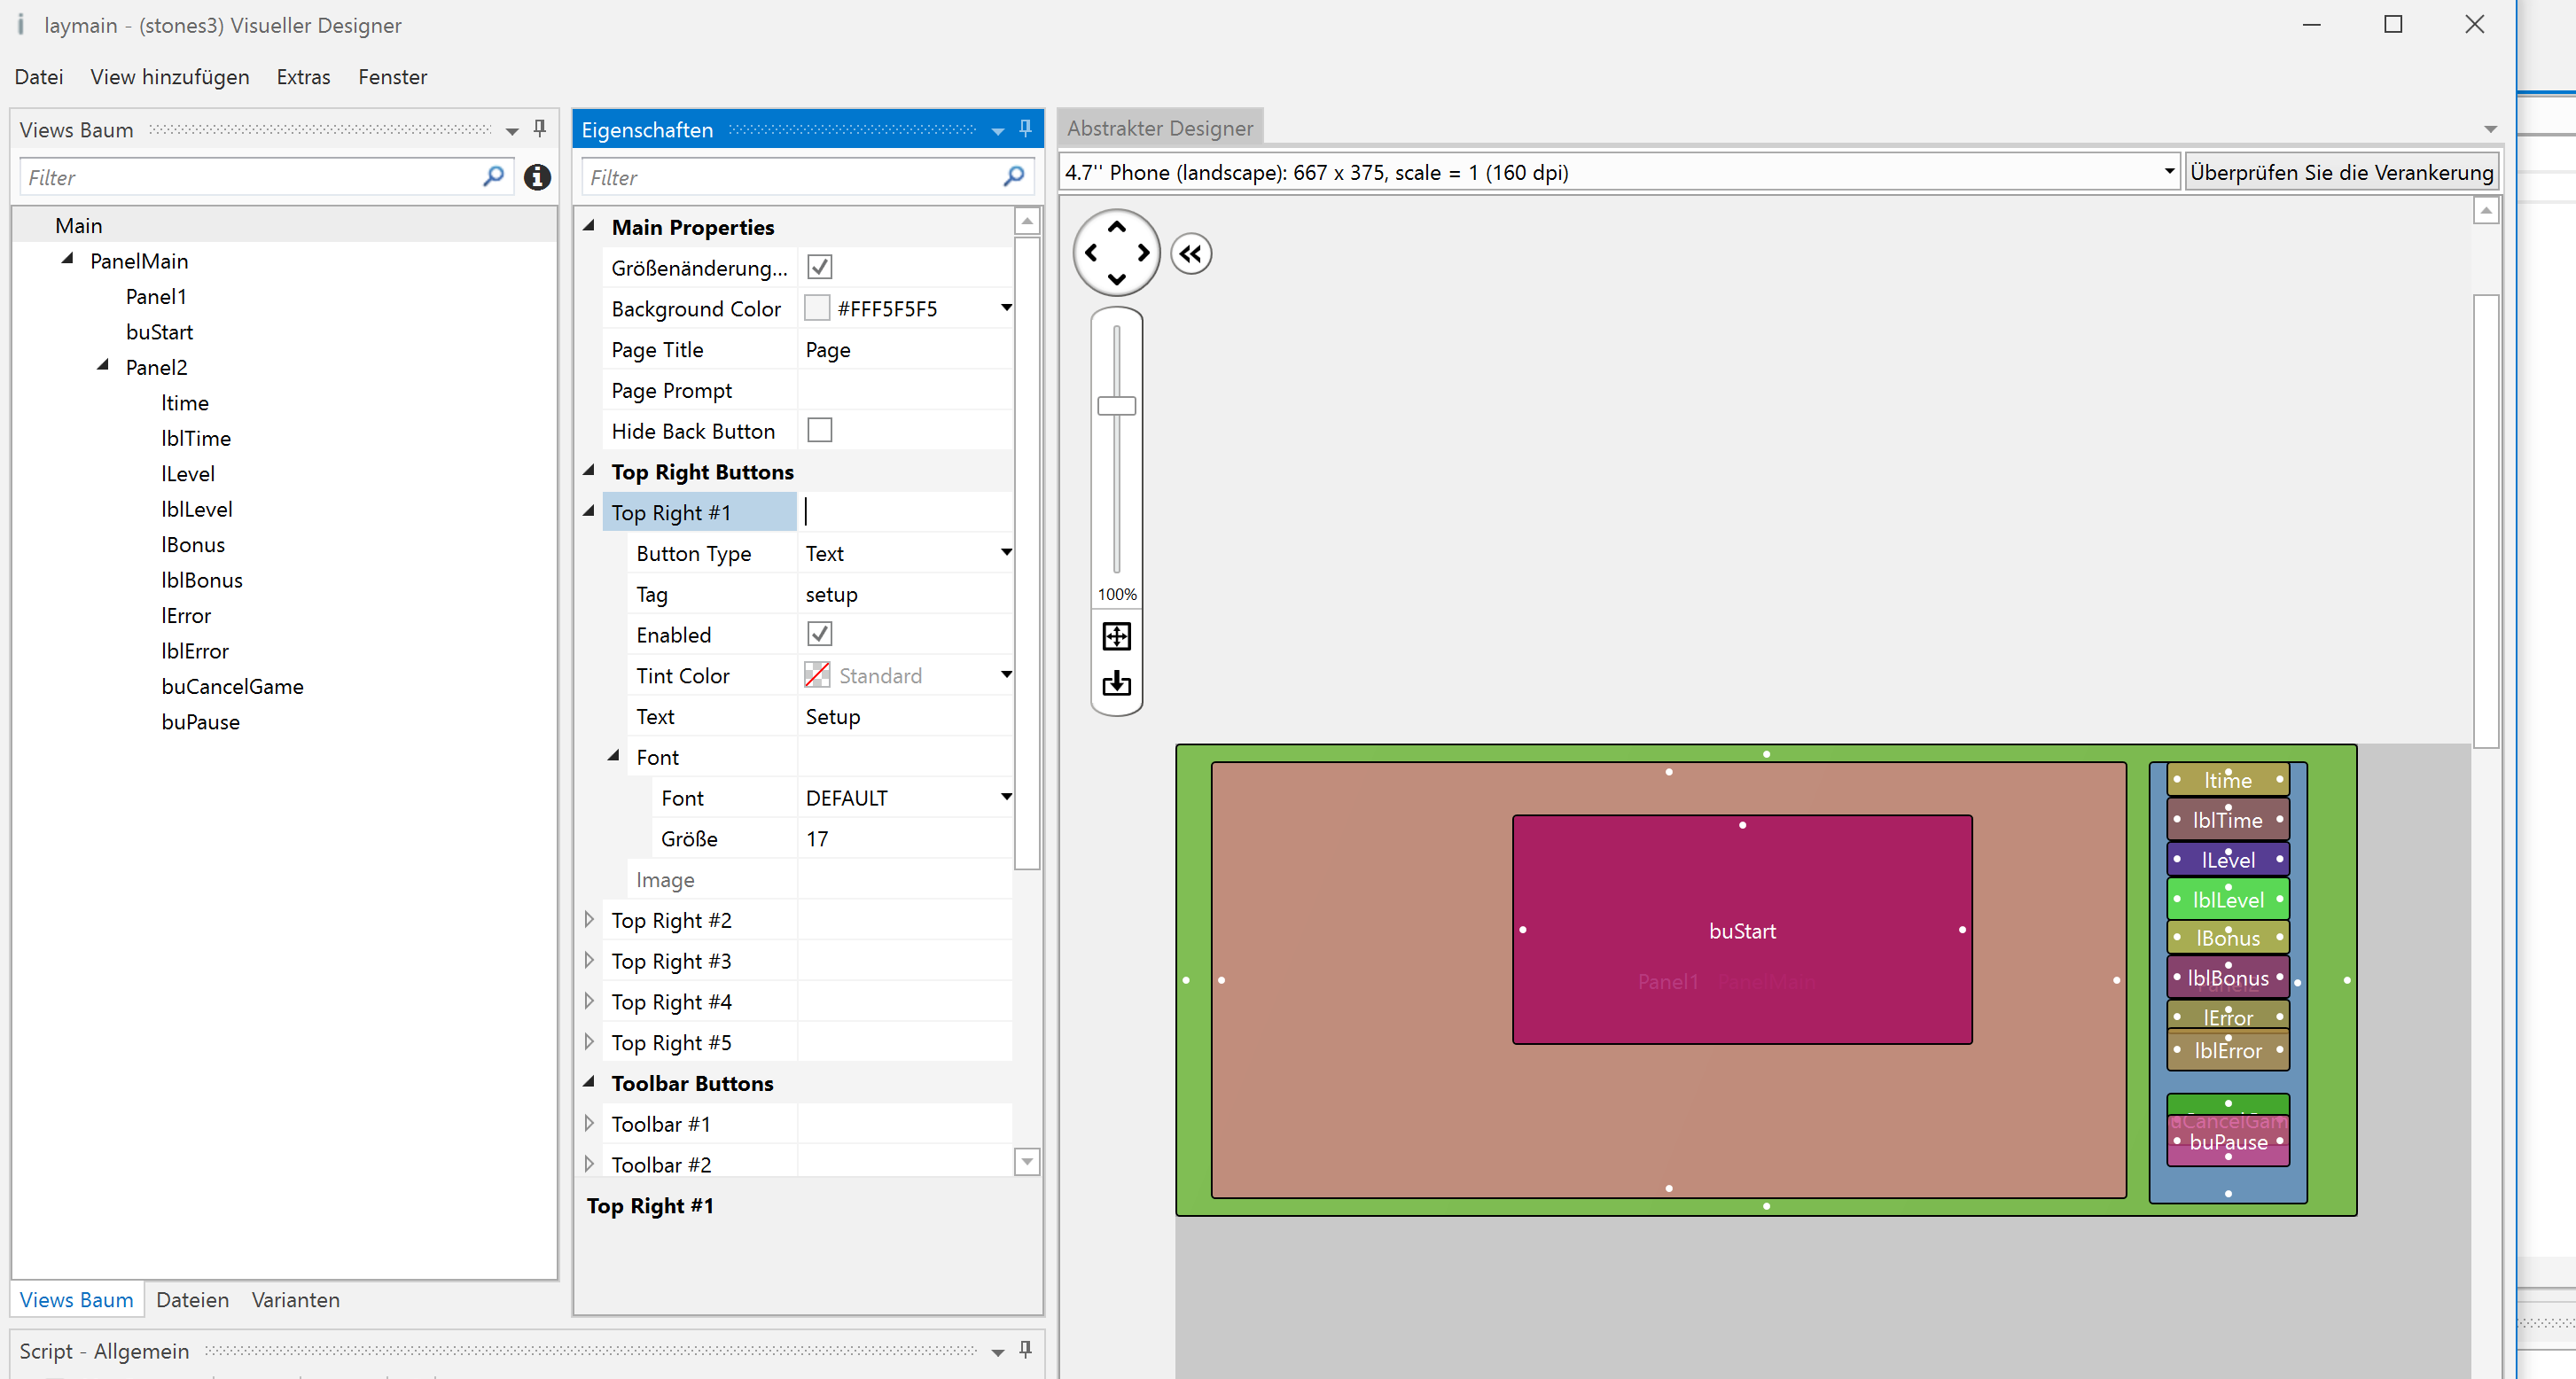Expand the Top Right #2 section
This screenshot has width=2576, height=1379.
[x=589, y=919]
